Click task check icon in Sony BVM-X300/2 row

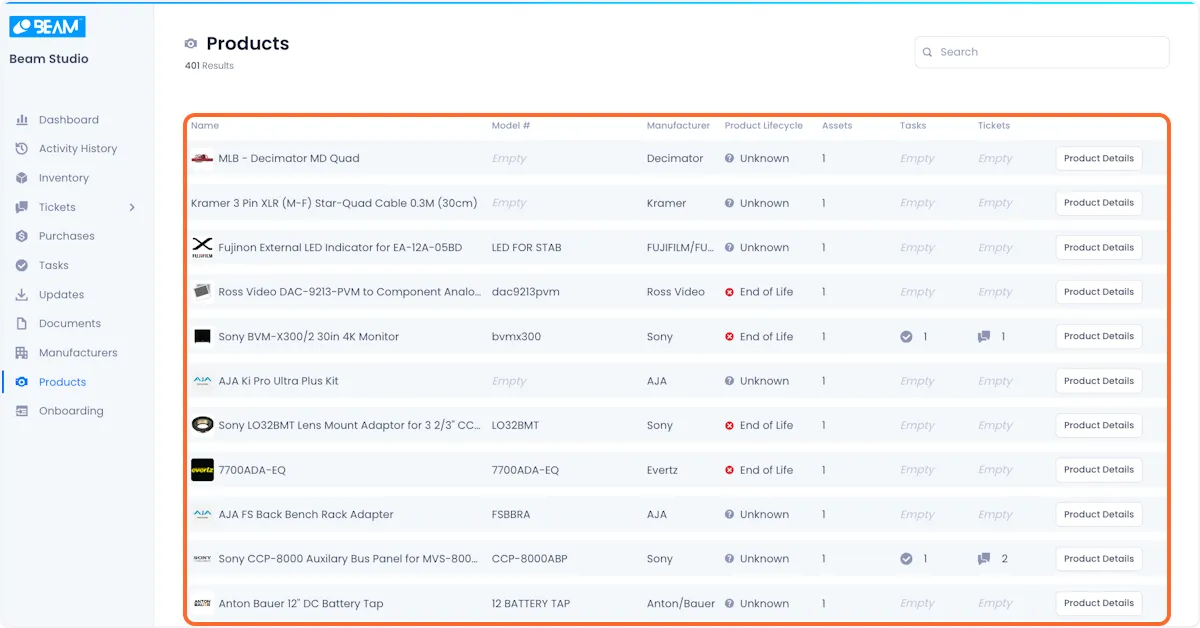(x=906, y=337)
